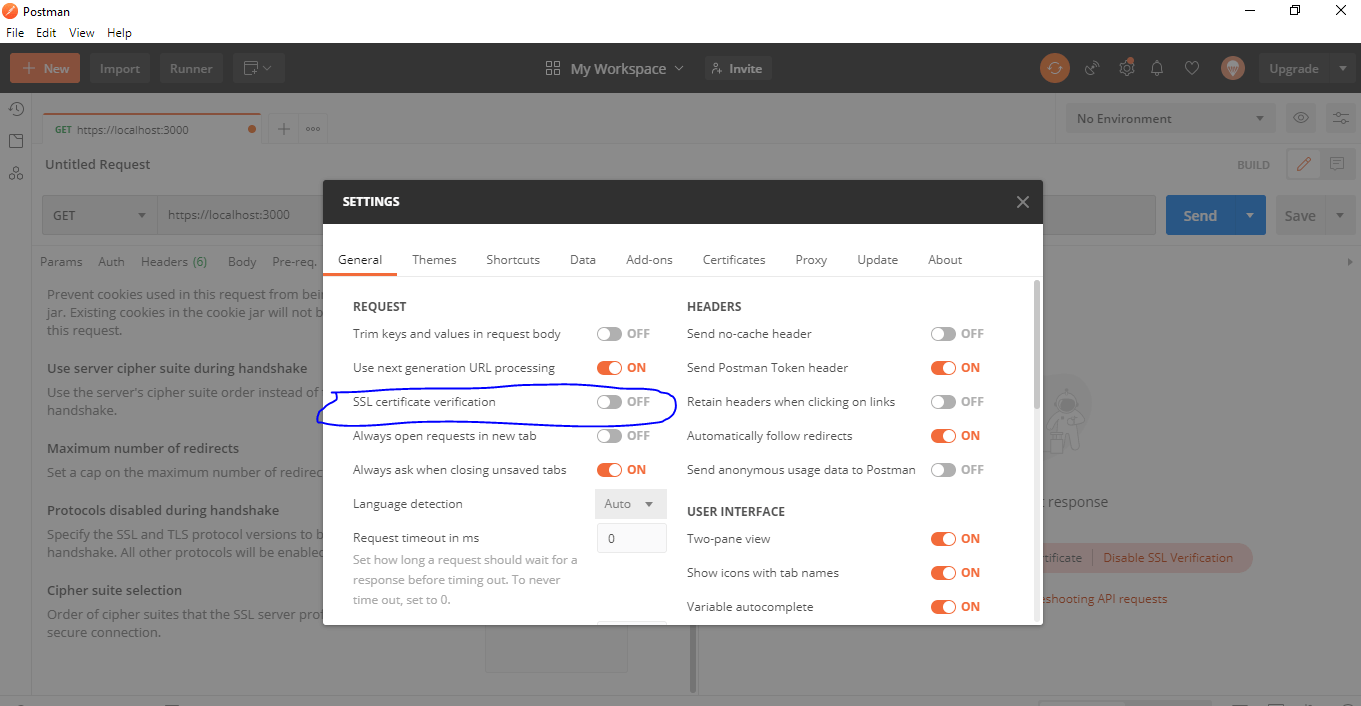The image size is (1361, 706).
Task: Click the Invite button
Action: click(738, 68)
